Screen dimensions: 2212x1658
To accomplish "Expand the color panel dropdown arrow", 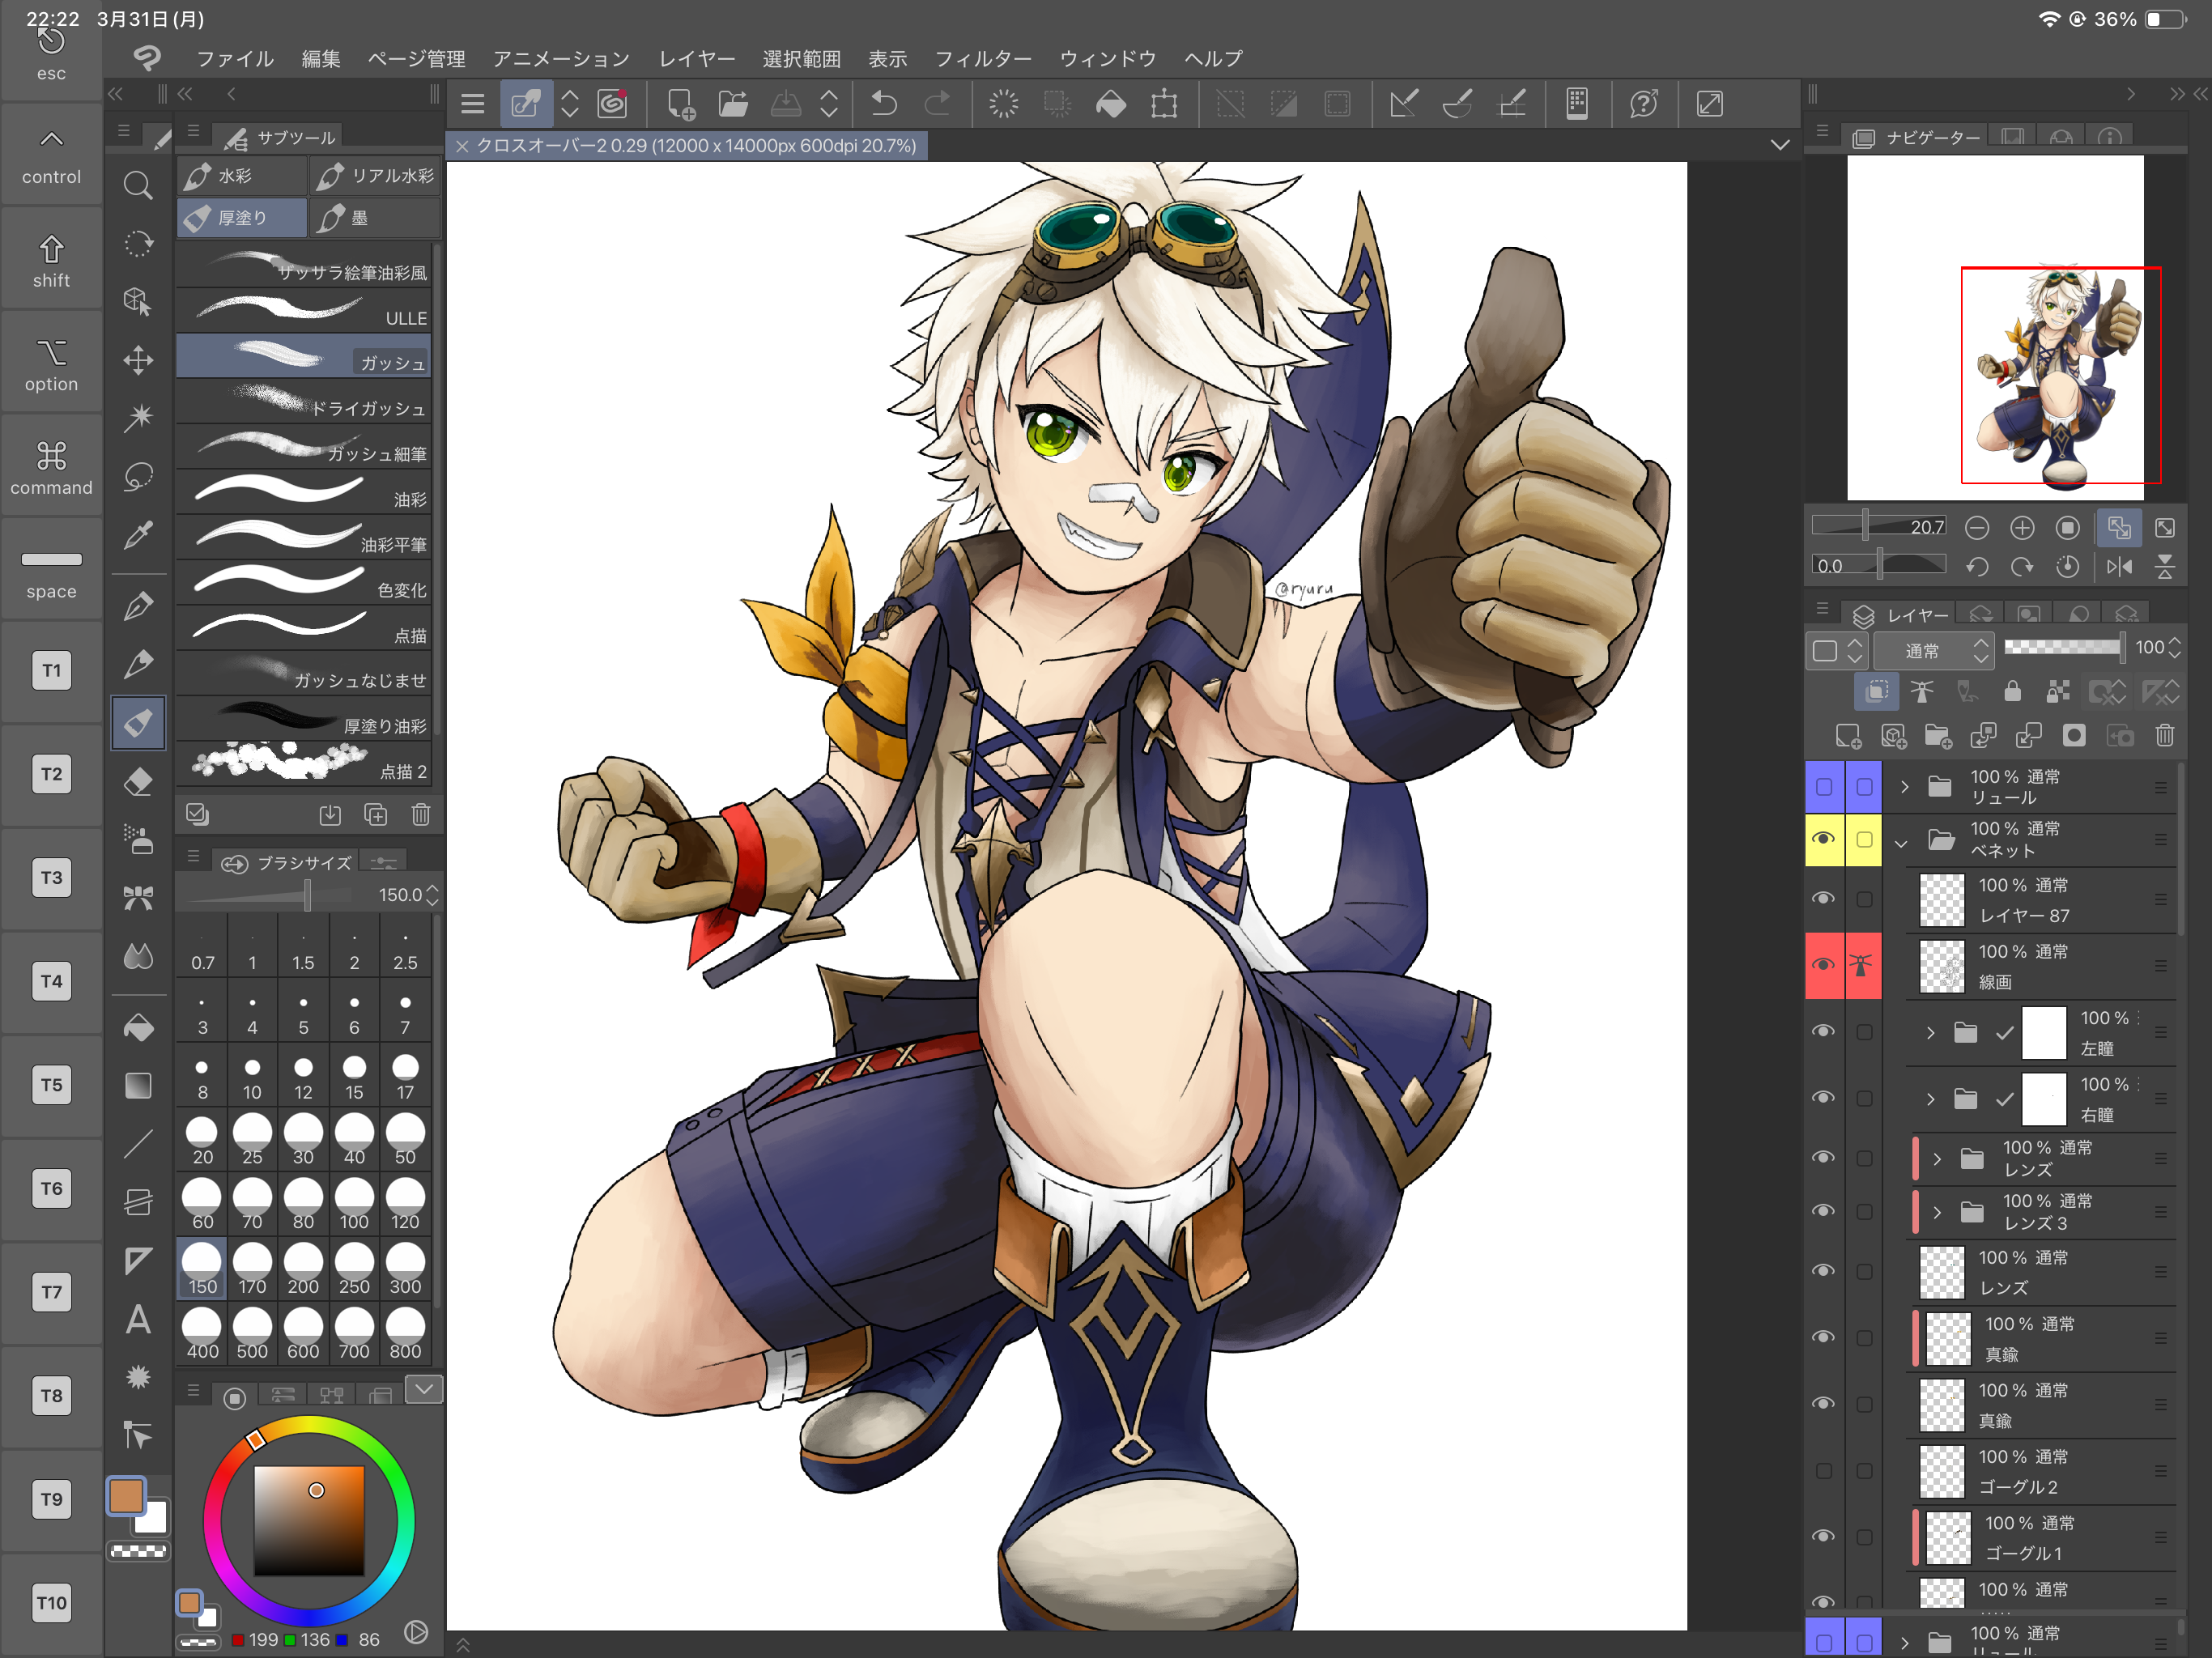I will [424, 1389].
